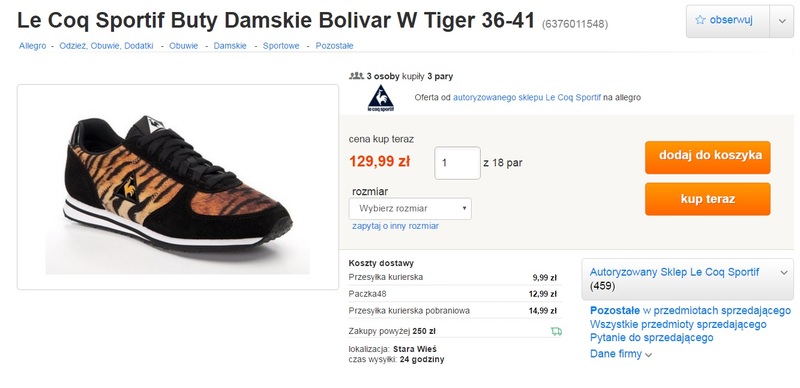This screenshot has width=800, height=388.
Task: Open the obserwuj dropdown arrow
Action: 782,21
